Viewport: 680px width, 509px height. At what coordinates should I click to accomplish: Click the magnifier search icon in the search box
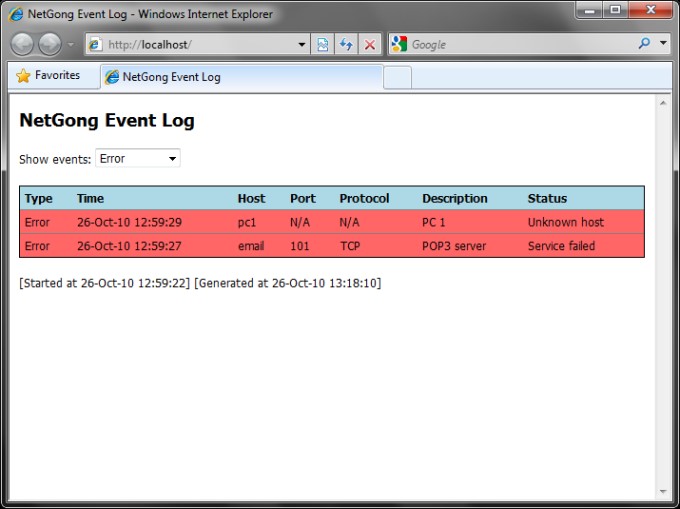(644, 44)
